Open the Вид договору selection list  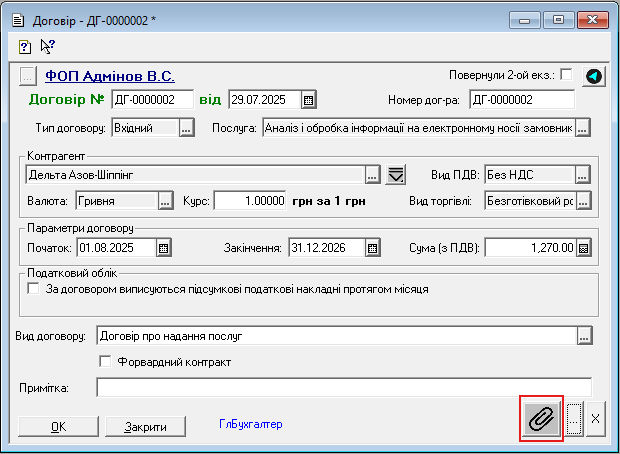pyautogui.click(x=584, y=336)
